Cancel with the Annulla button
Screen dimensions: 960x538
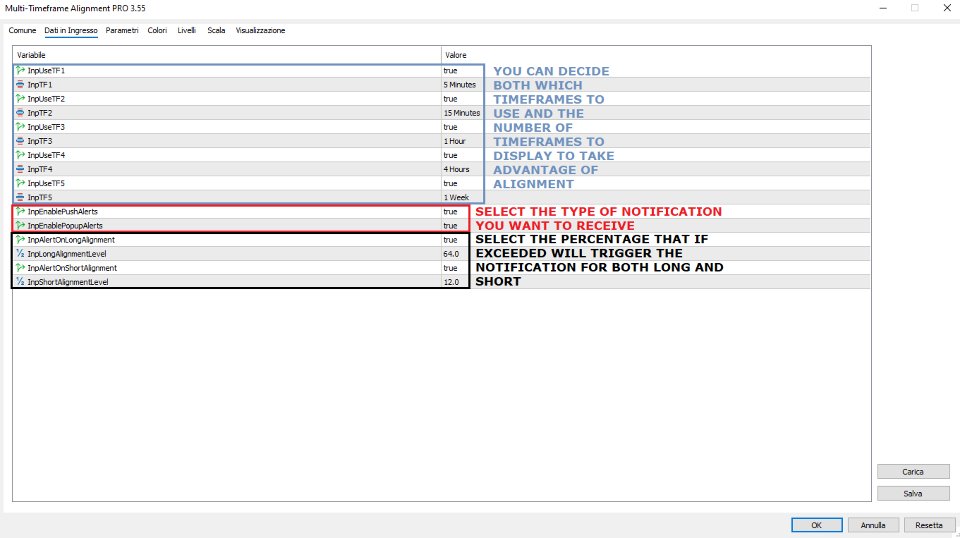click(873, 525)
